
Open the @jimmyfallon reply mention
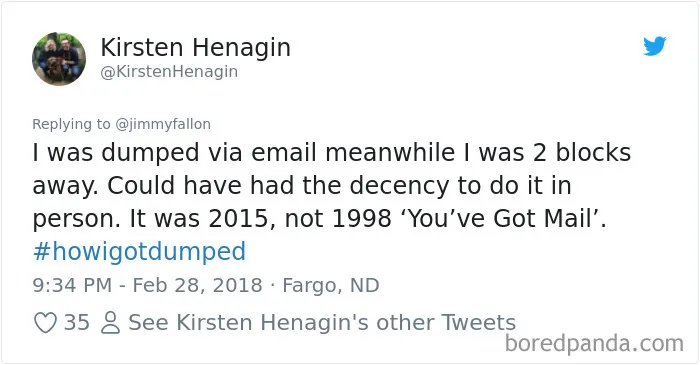163,124
